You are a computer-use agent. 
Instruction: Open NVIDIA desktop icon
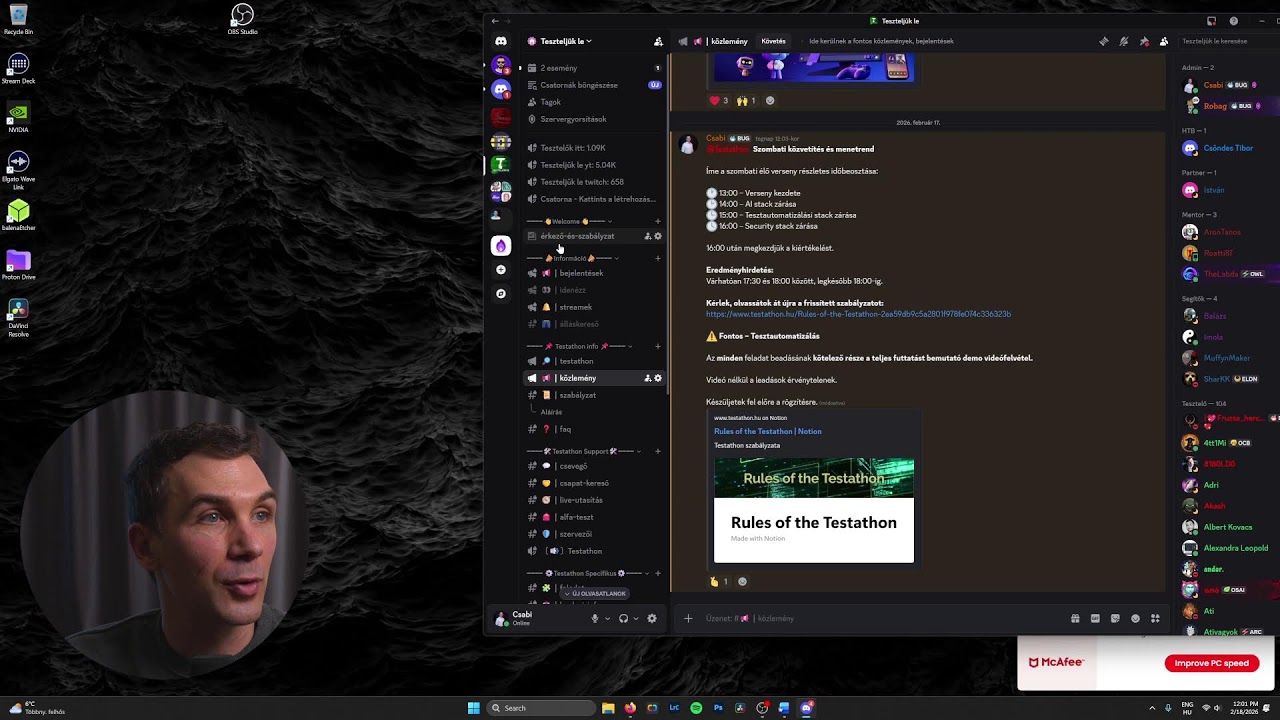18,118
